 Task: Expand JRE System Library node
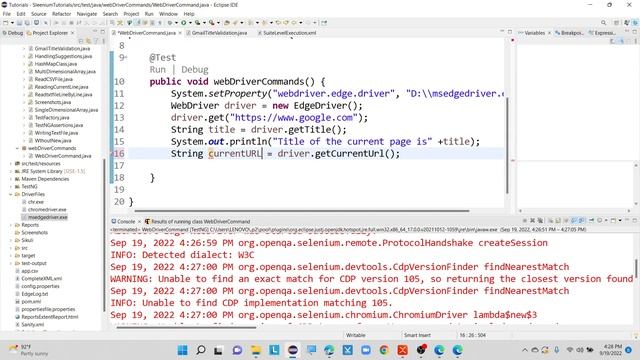(11, 171)
